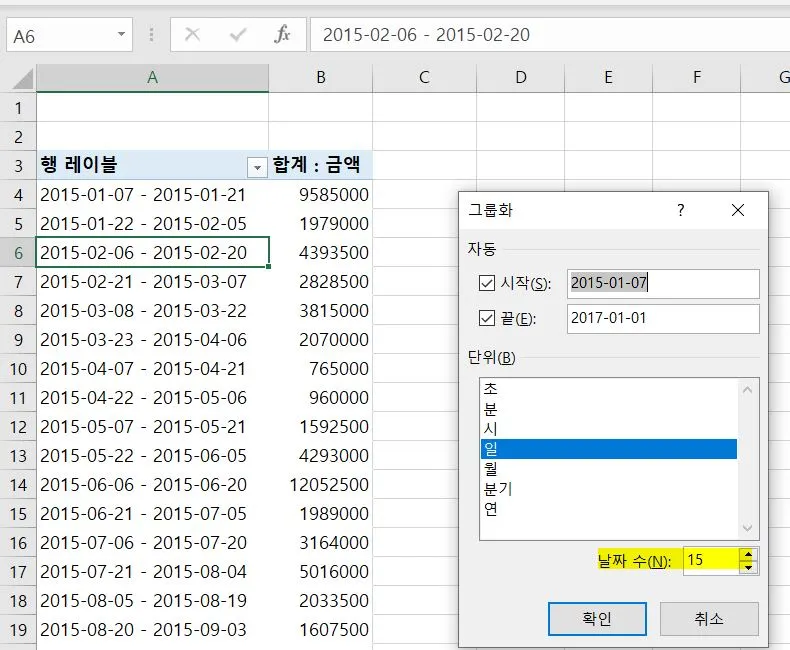Click the 날짜 수 field showing 15
Viewport: 790px width, 650px height.
(711, 560)
